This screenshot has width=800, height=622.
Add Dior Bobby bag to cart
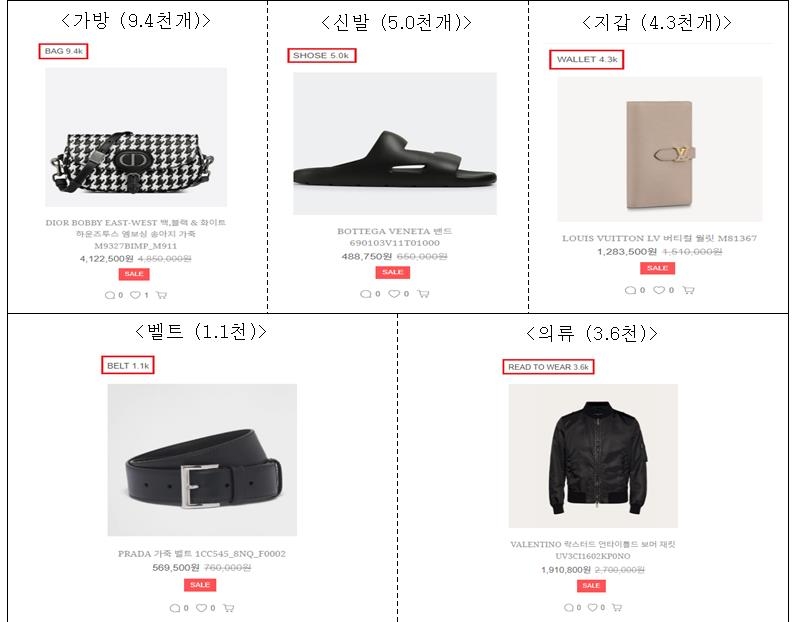click(x=162, y=295)
